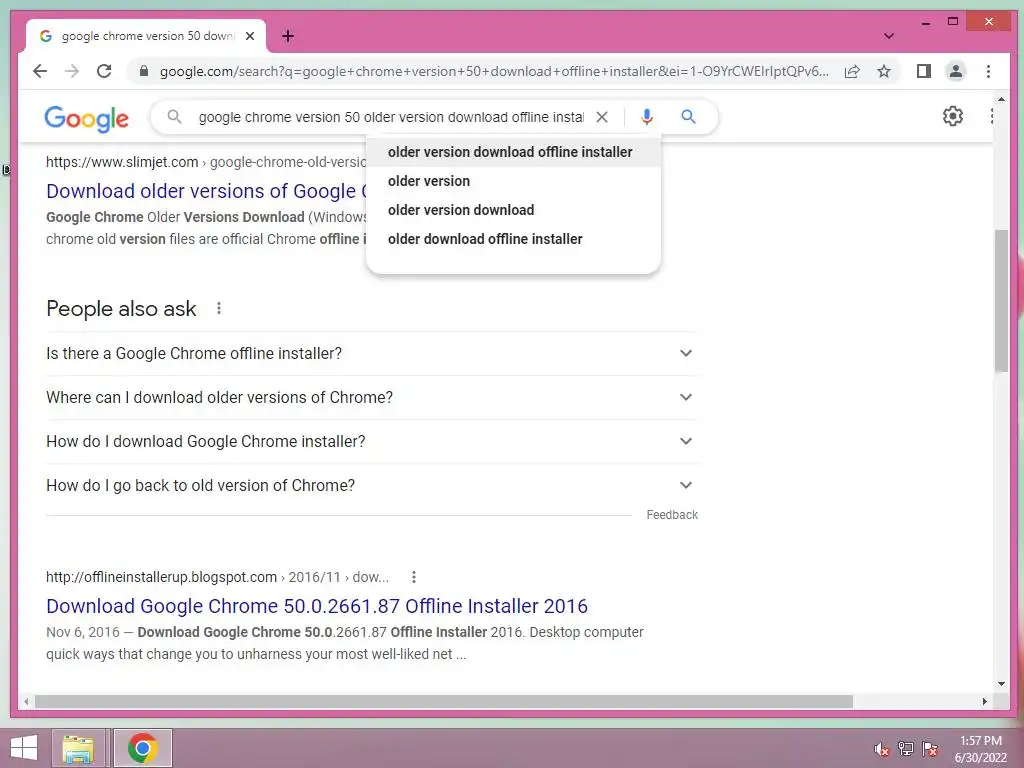Click the Chrome taskbar icon
The height and width of the screenshot is (768, 1024).
[x=142, y=748]
